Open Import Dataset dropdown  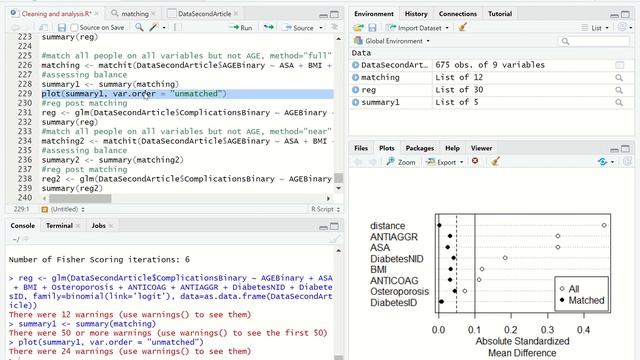(417, 28)
